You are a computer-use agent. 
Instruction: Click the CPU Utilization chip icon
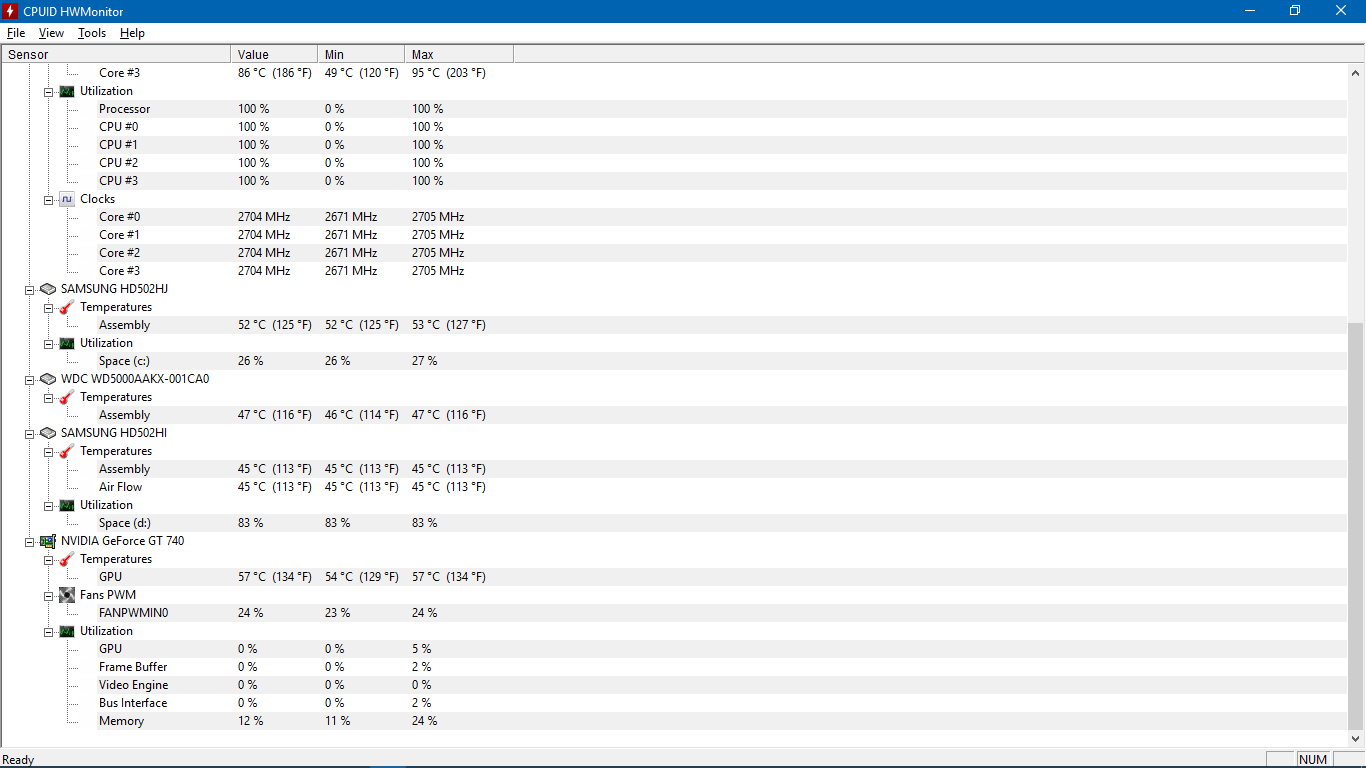[67, 91]
